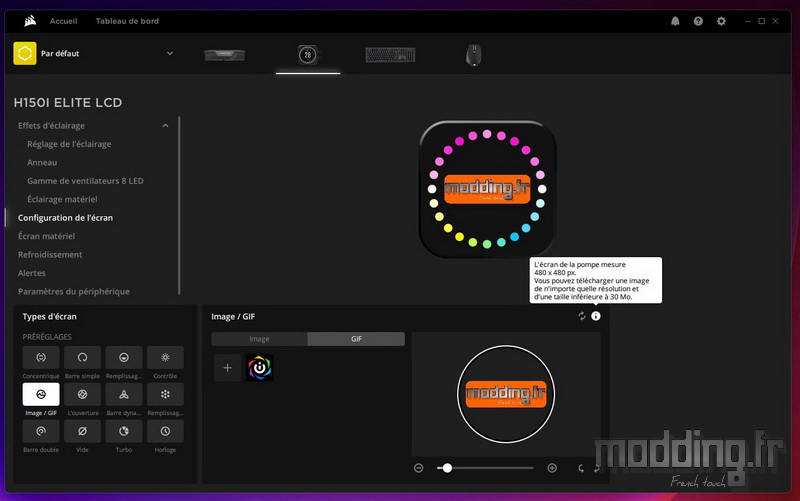Select the Image / GIF preset tile

41,394
